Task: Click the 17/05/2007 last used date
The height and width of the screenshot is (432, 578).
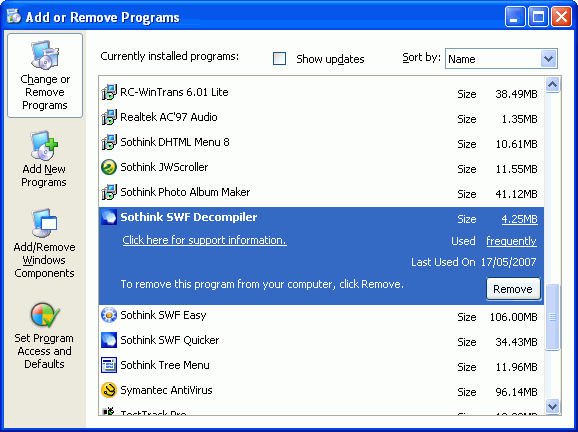Action: point(508,262)
